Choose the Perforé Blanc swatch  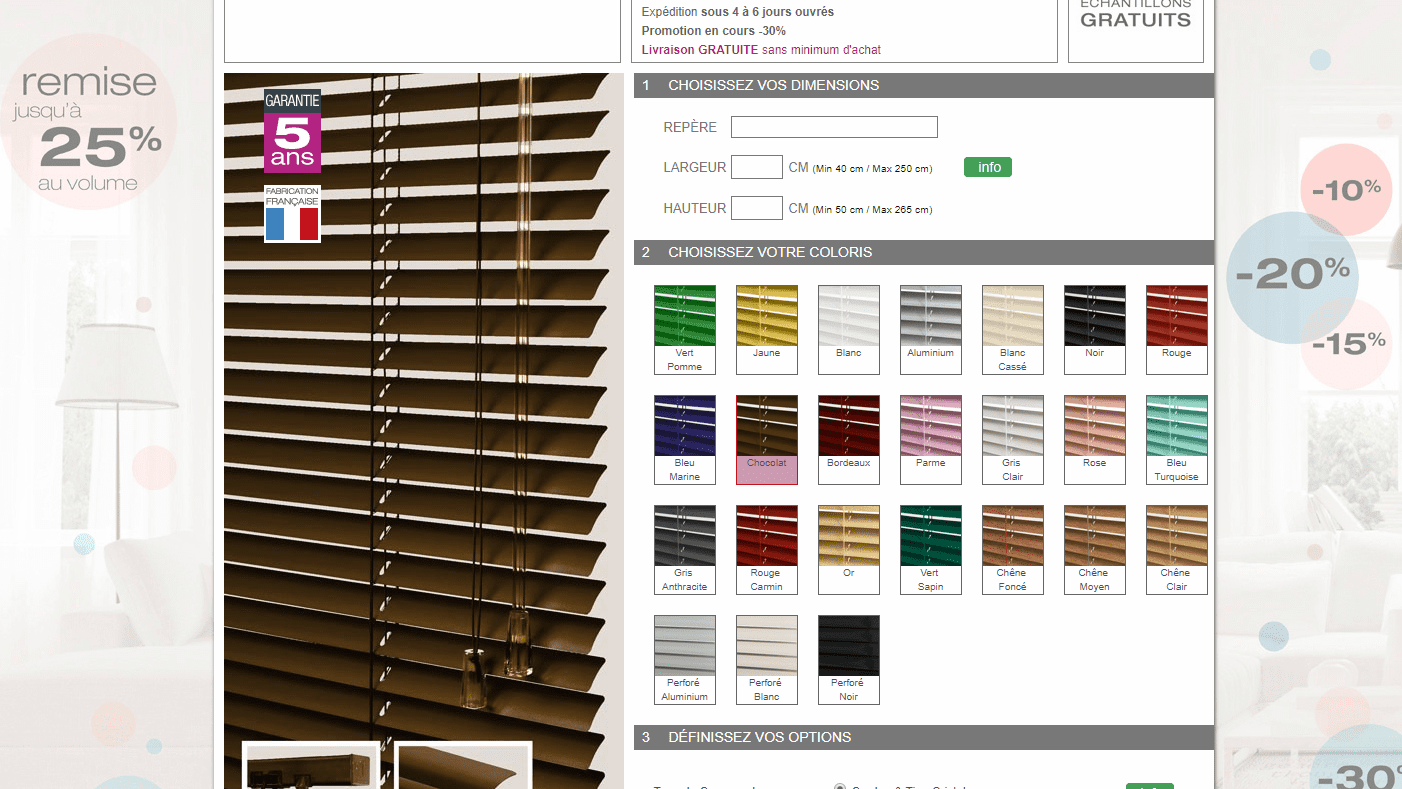coord(767,660)
